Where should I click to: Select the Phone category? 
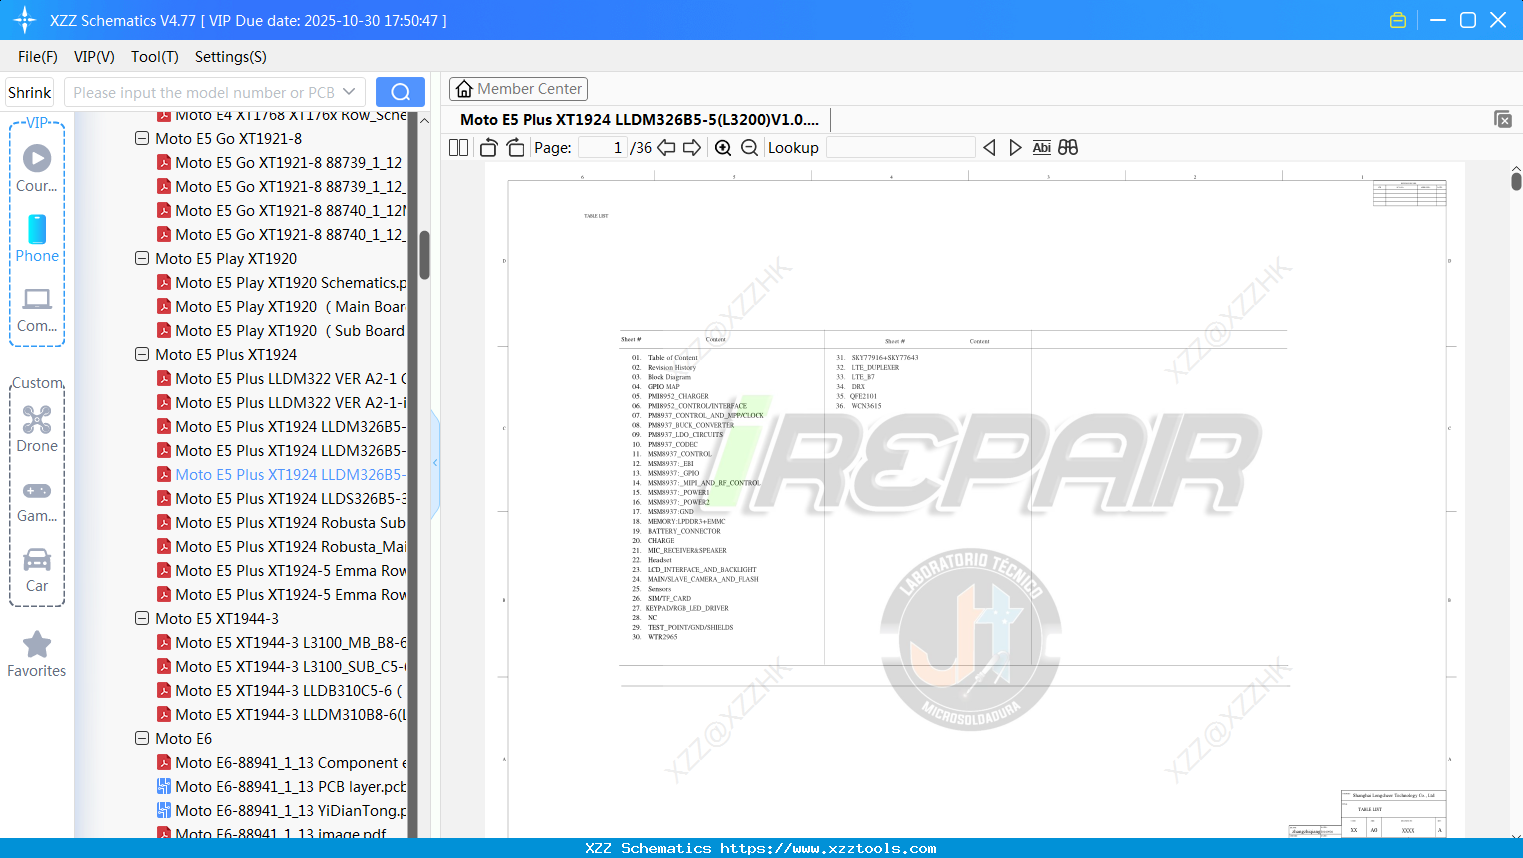click(x=37, y=240)
